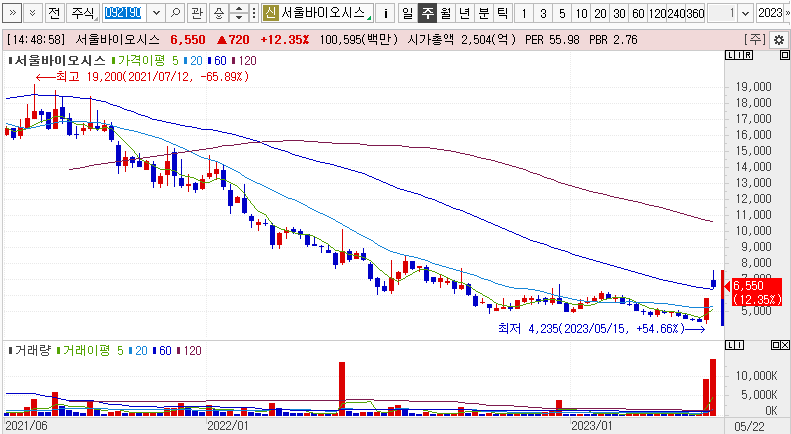Click the 최고 19,200 high annotation

[143, 77]
